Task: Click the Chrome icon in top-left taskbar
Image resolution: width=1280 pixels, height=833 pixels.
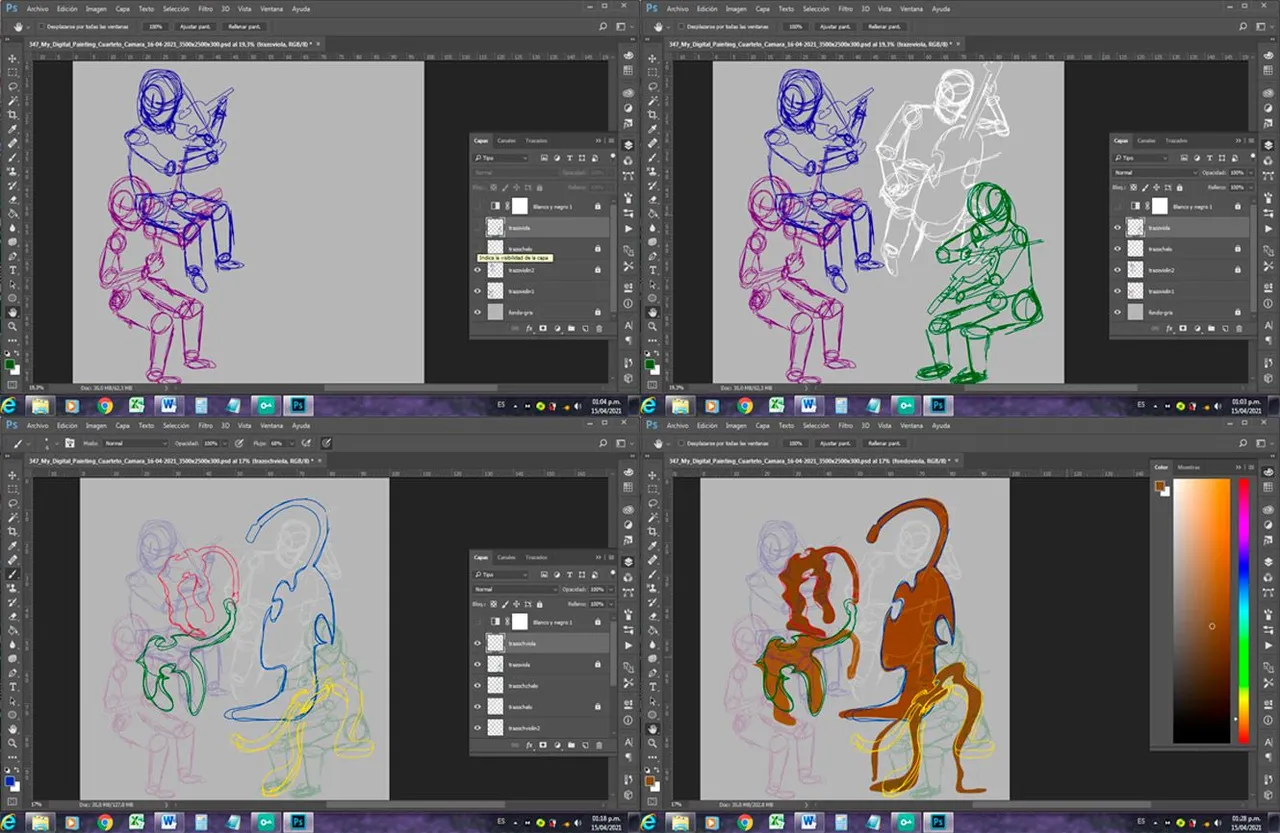Action: pyautogui.click(x=105, y=405)
